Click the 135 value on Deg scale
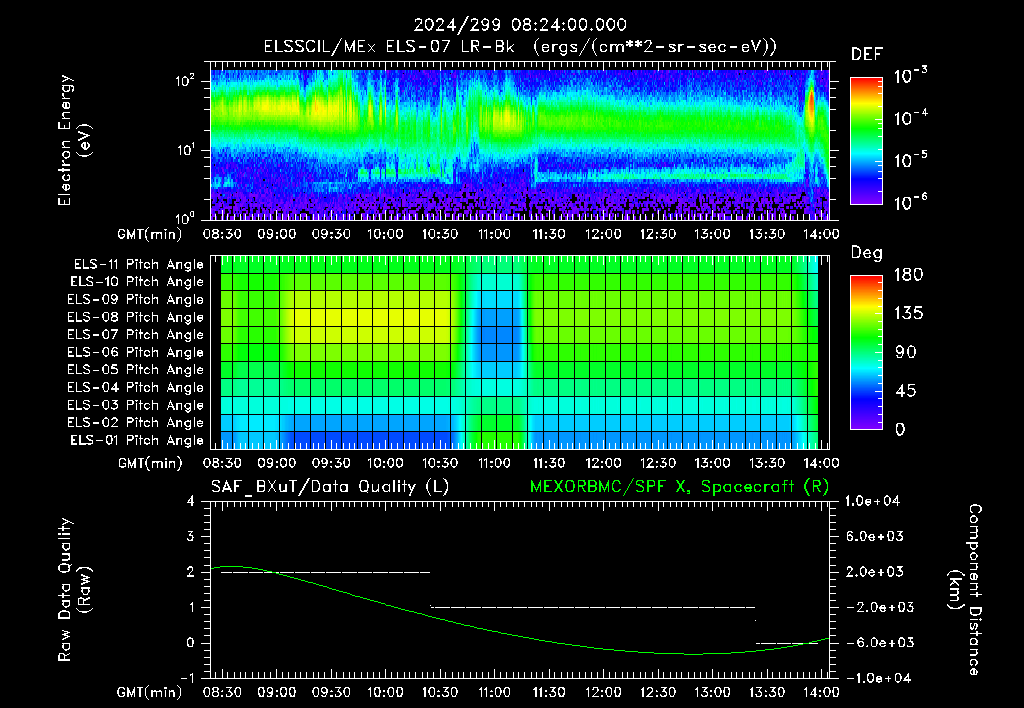 pos(908,313)
